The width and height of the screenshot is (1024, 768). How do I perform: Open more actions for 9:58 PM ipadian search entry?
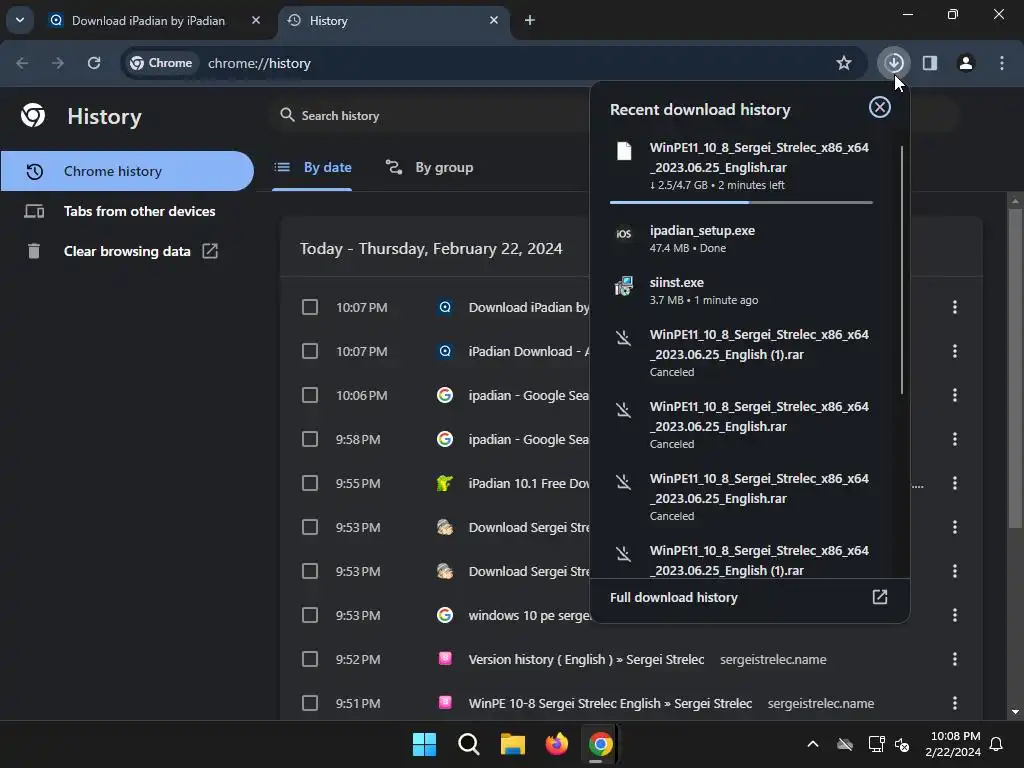[955, 439]
